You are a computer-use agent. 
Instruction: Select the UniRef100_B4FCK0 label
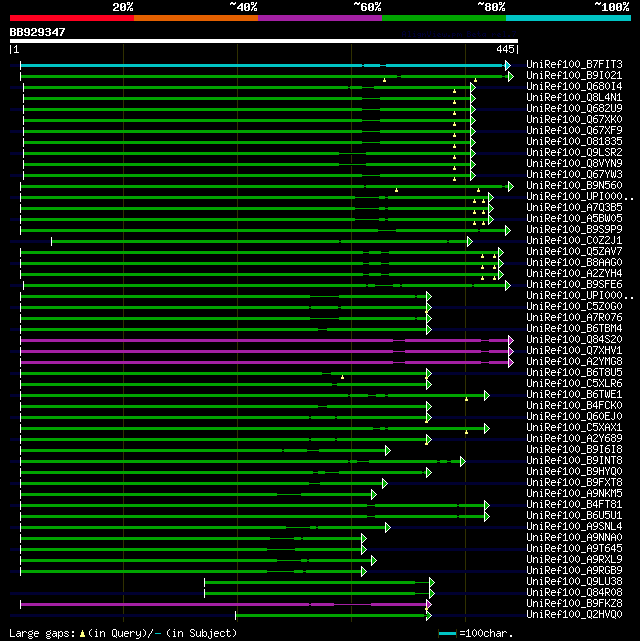click(x=574, y=406)
